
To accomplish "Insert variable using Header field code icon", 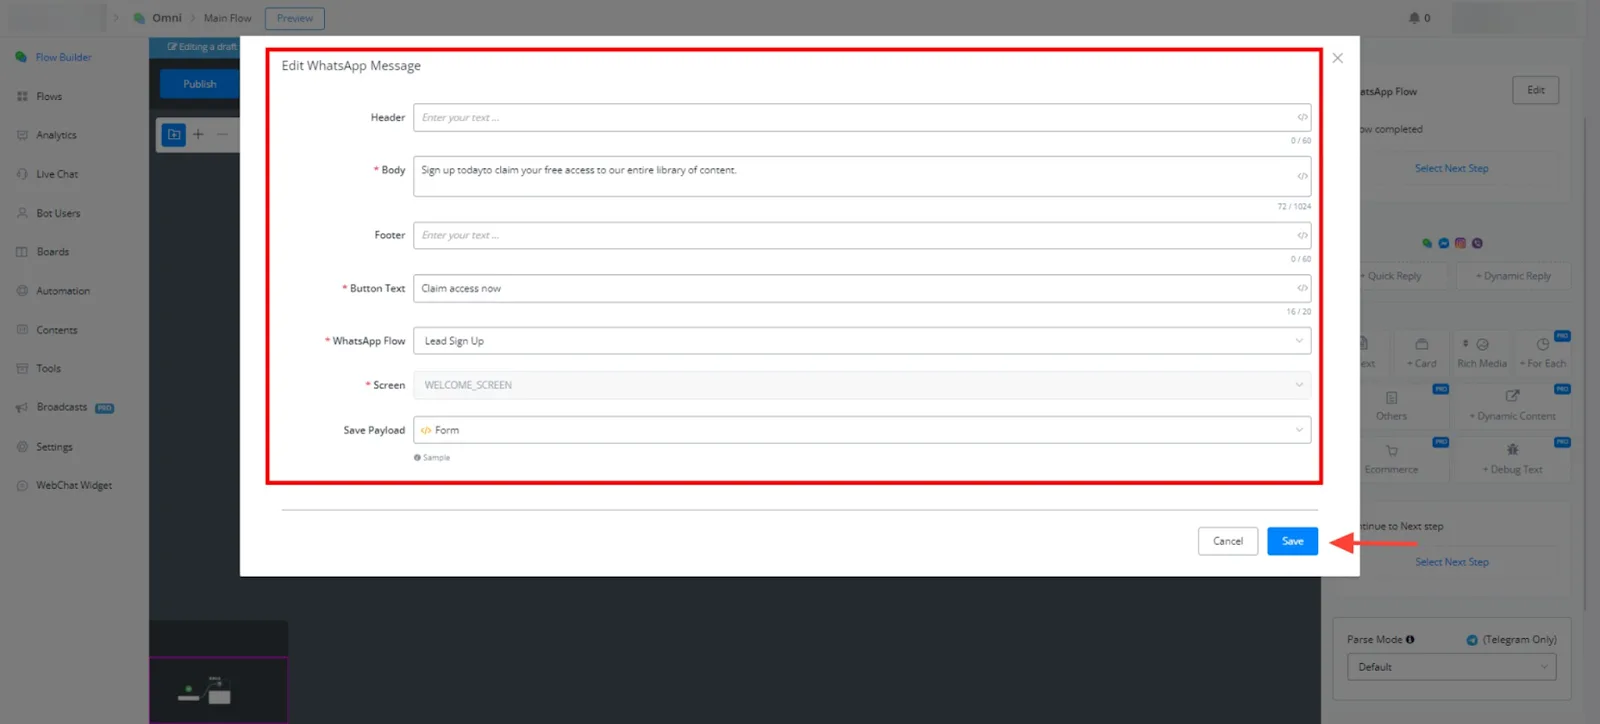I will pyautogui.click(x=1302, y=117).
